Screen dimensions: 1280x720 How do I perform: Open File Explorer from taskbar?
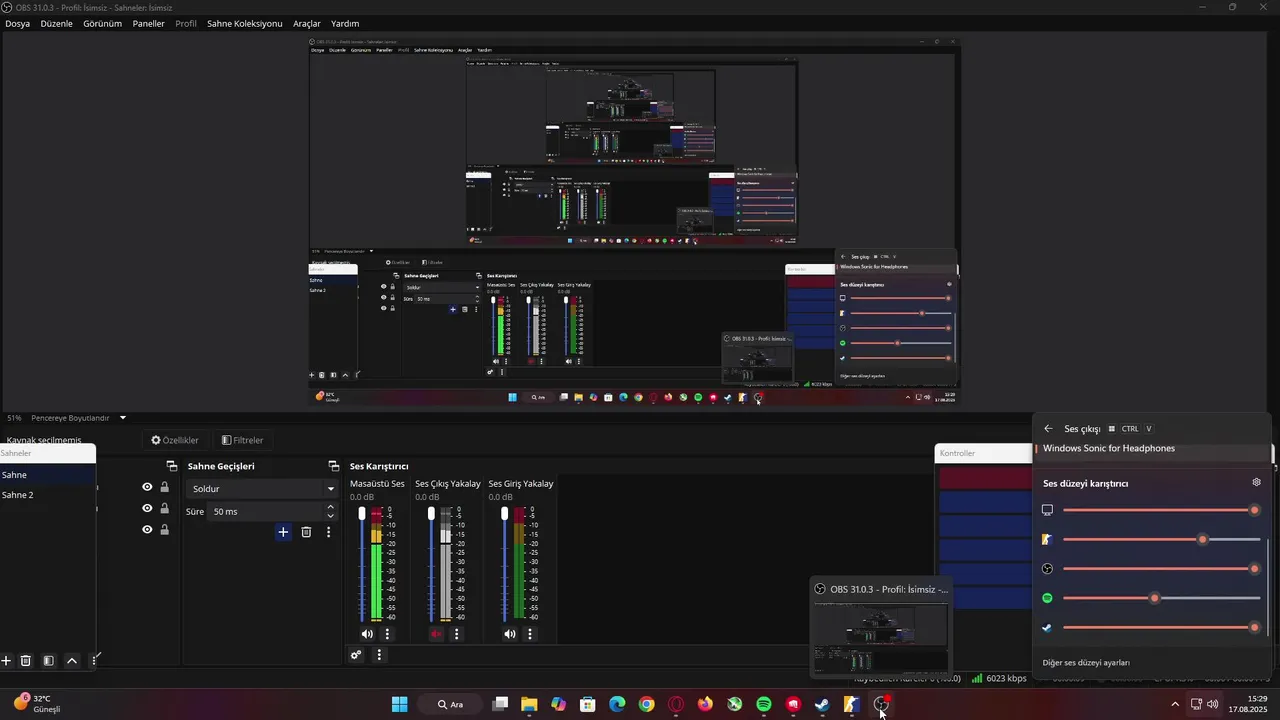click(530, 704)
